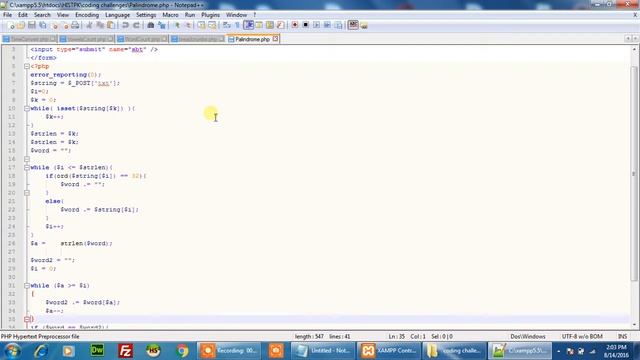Open Google Chrome from the taskbar
The width and height of the screenshot is (640, 360).
coord(182,351)
